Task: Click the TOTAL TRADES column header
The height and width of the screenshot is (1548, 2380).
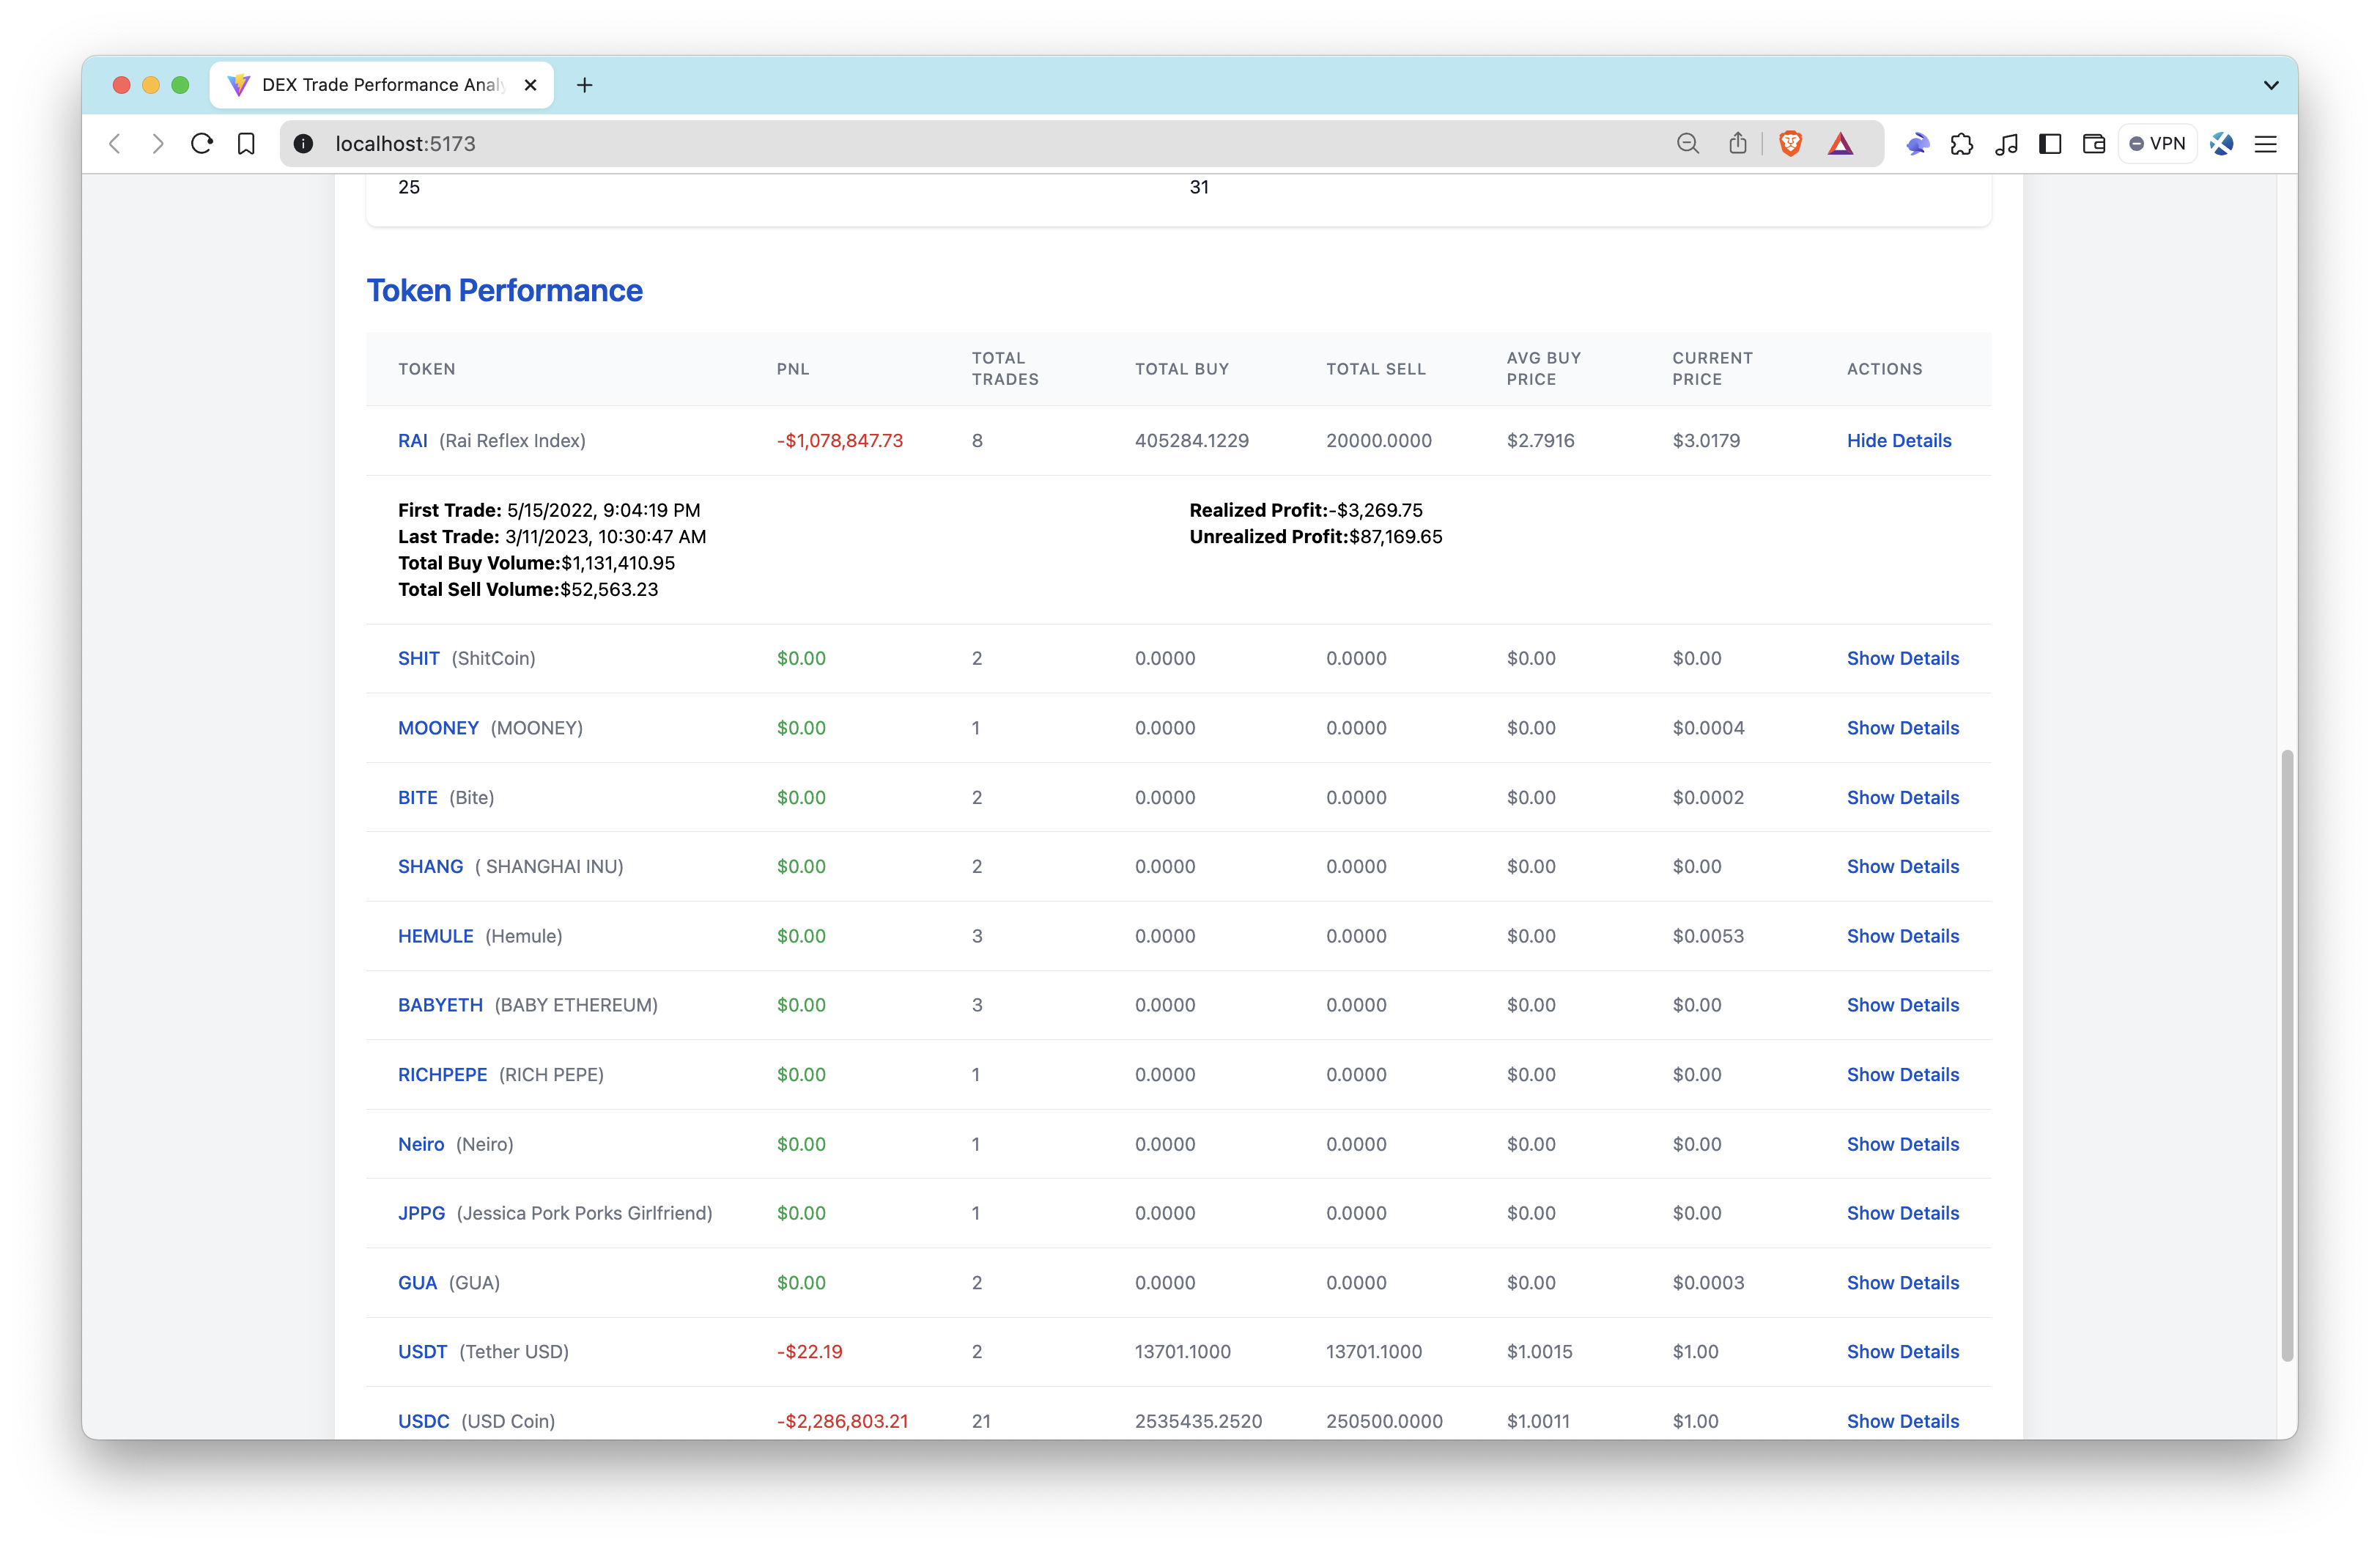Action: (1005, 369)
